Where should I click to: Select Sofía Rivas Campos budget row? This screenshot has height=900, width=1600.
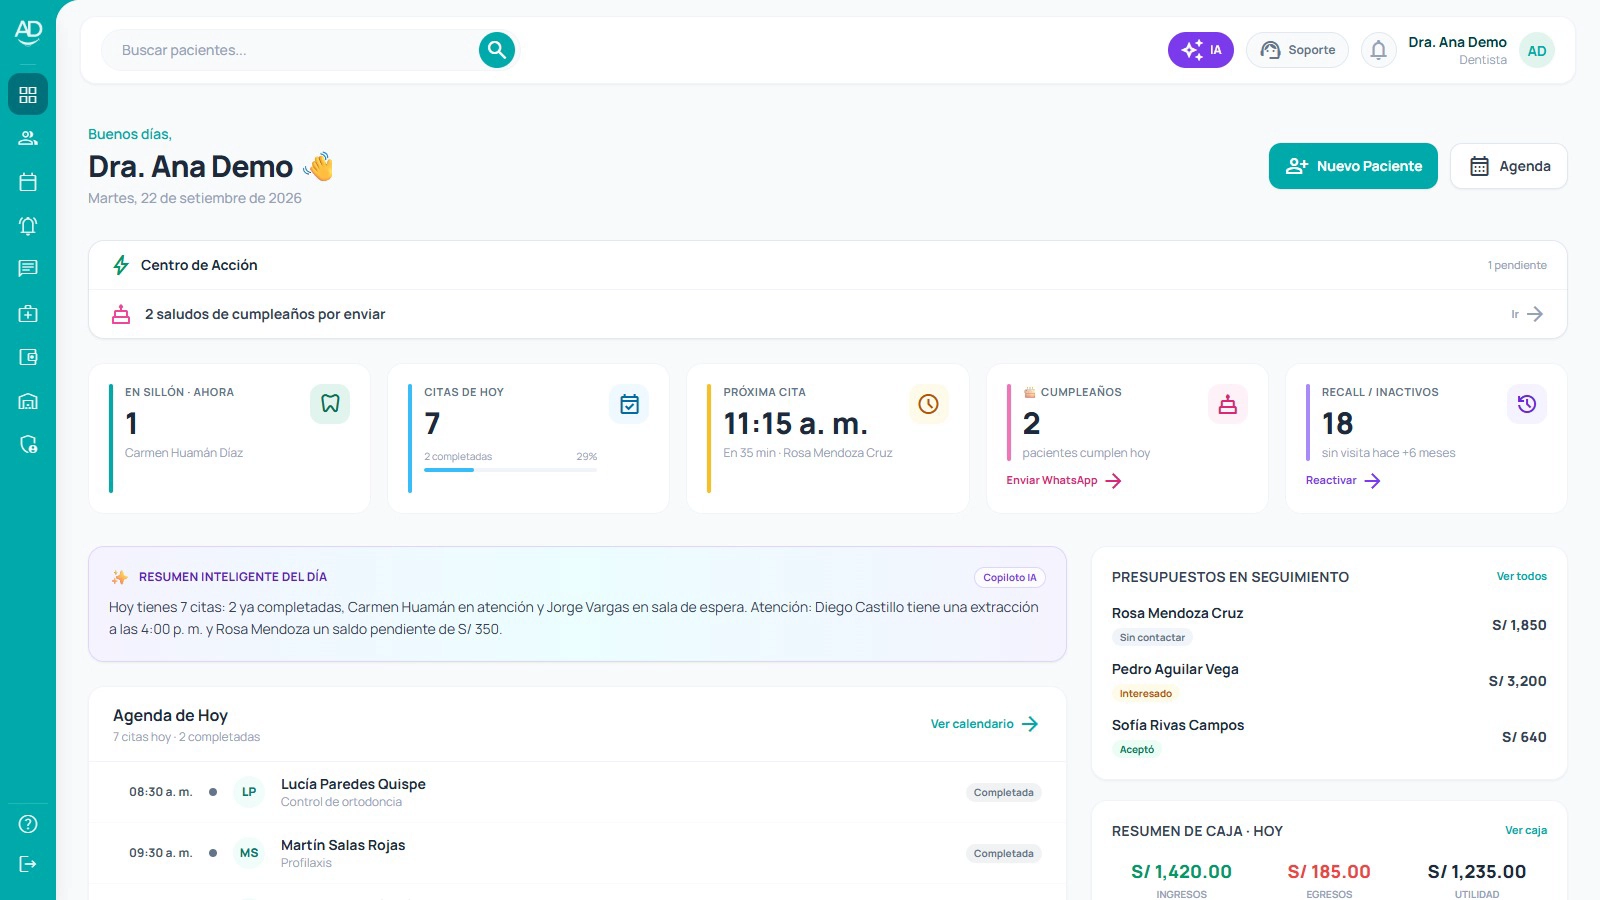1329,737
